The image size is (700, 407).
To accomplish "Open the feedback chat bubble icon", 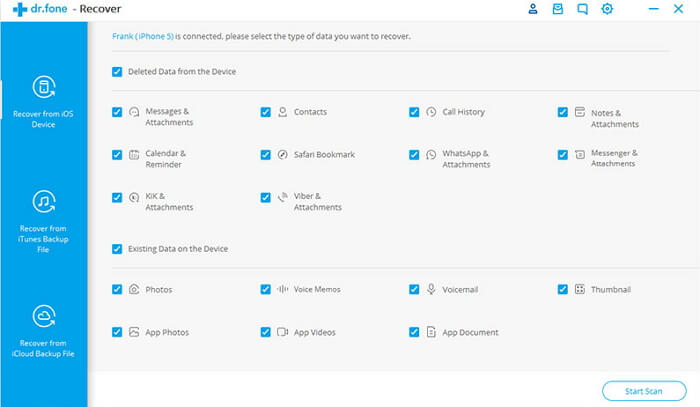I will (x=582, y=8).
